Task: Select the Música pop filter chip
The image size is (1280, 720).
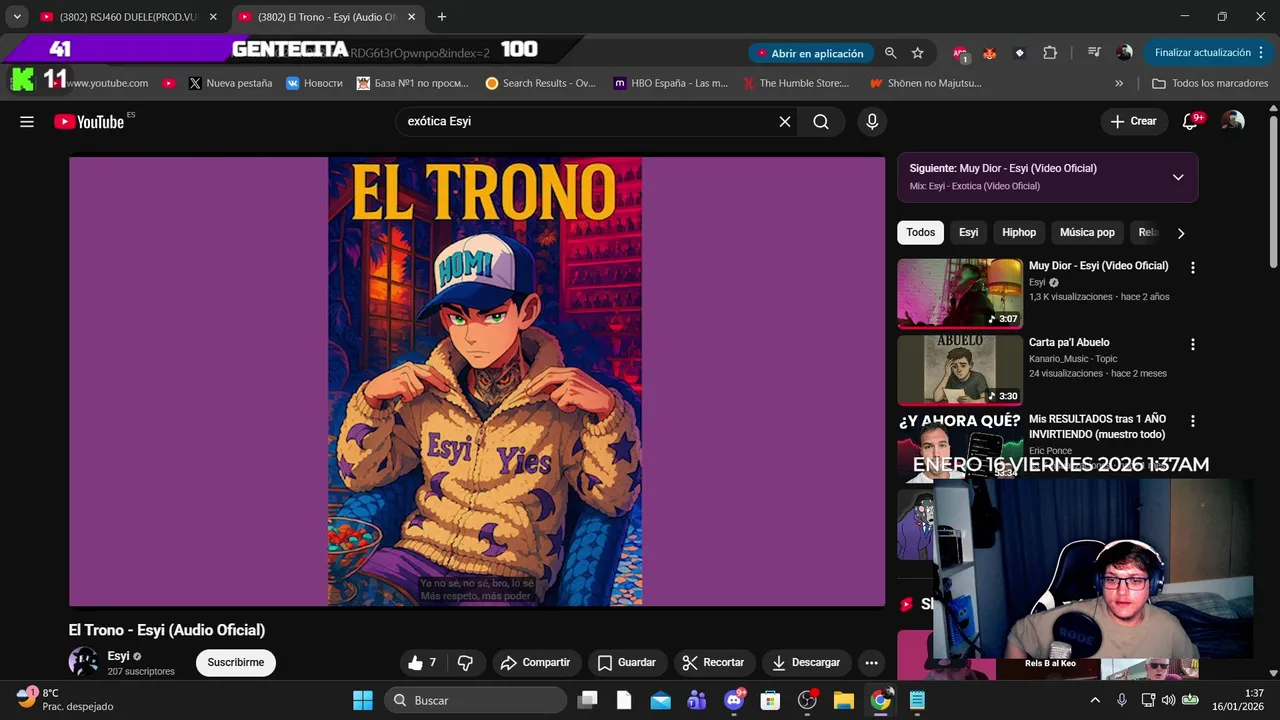Action: tap(1087, 232)
